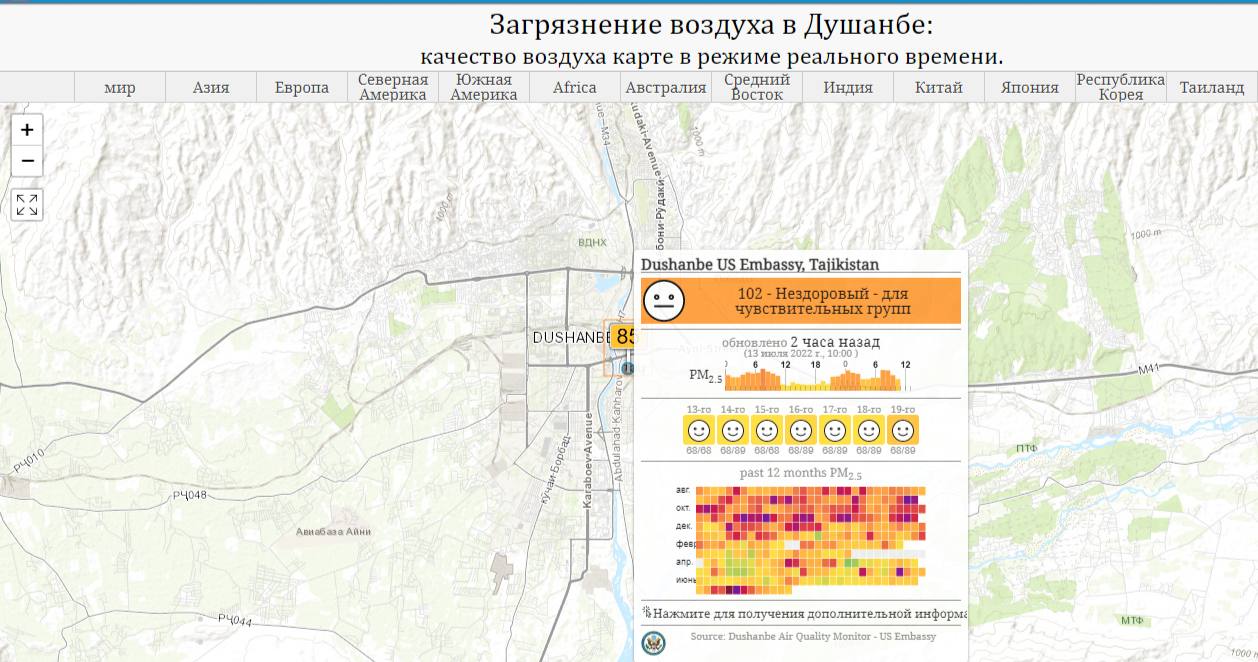Select the yellow 85 AQI map marker

(622, 336)
